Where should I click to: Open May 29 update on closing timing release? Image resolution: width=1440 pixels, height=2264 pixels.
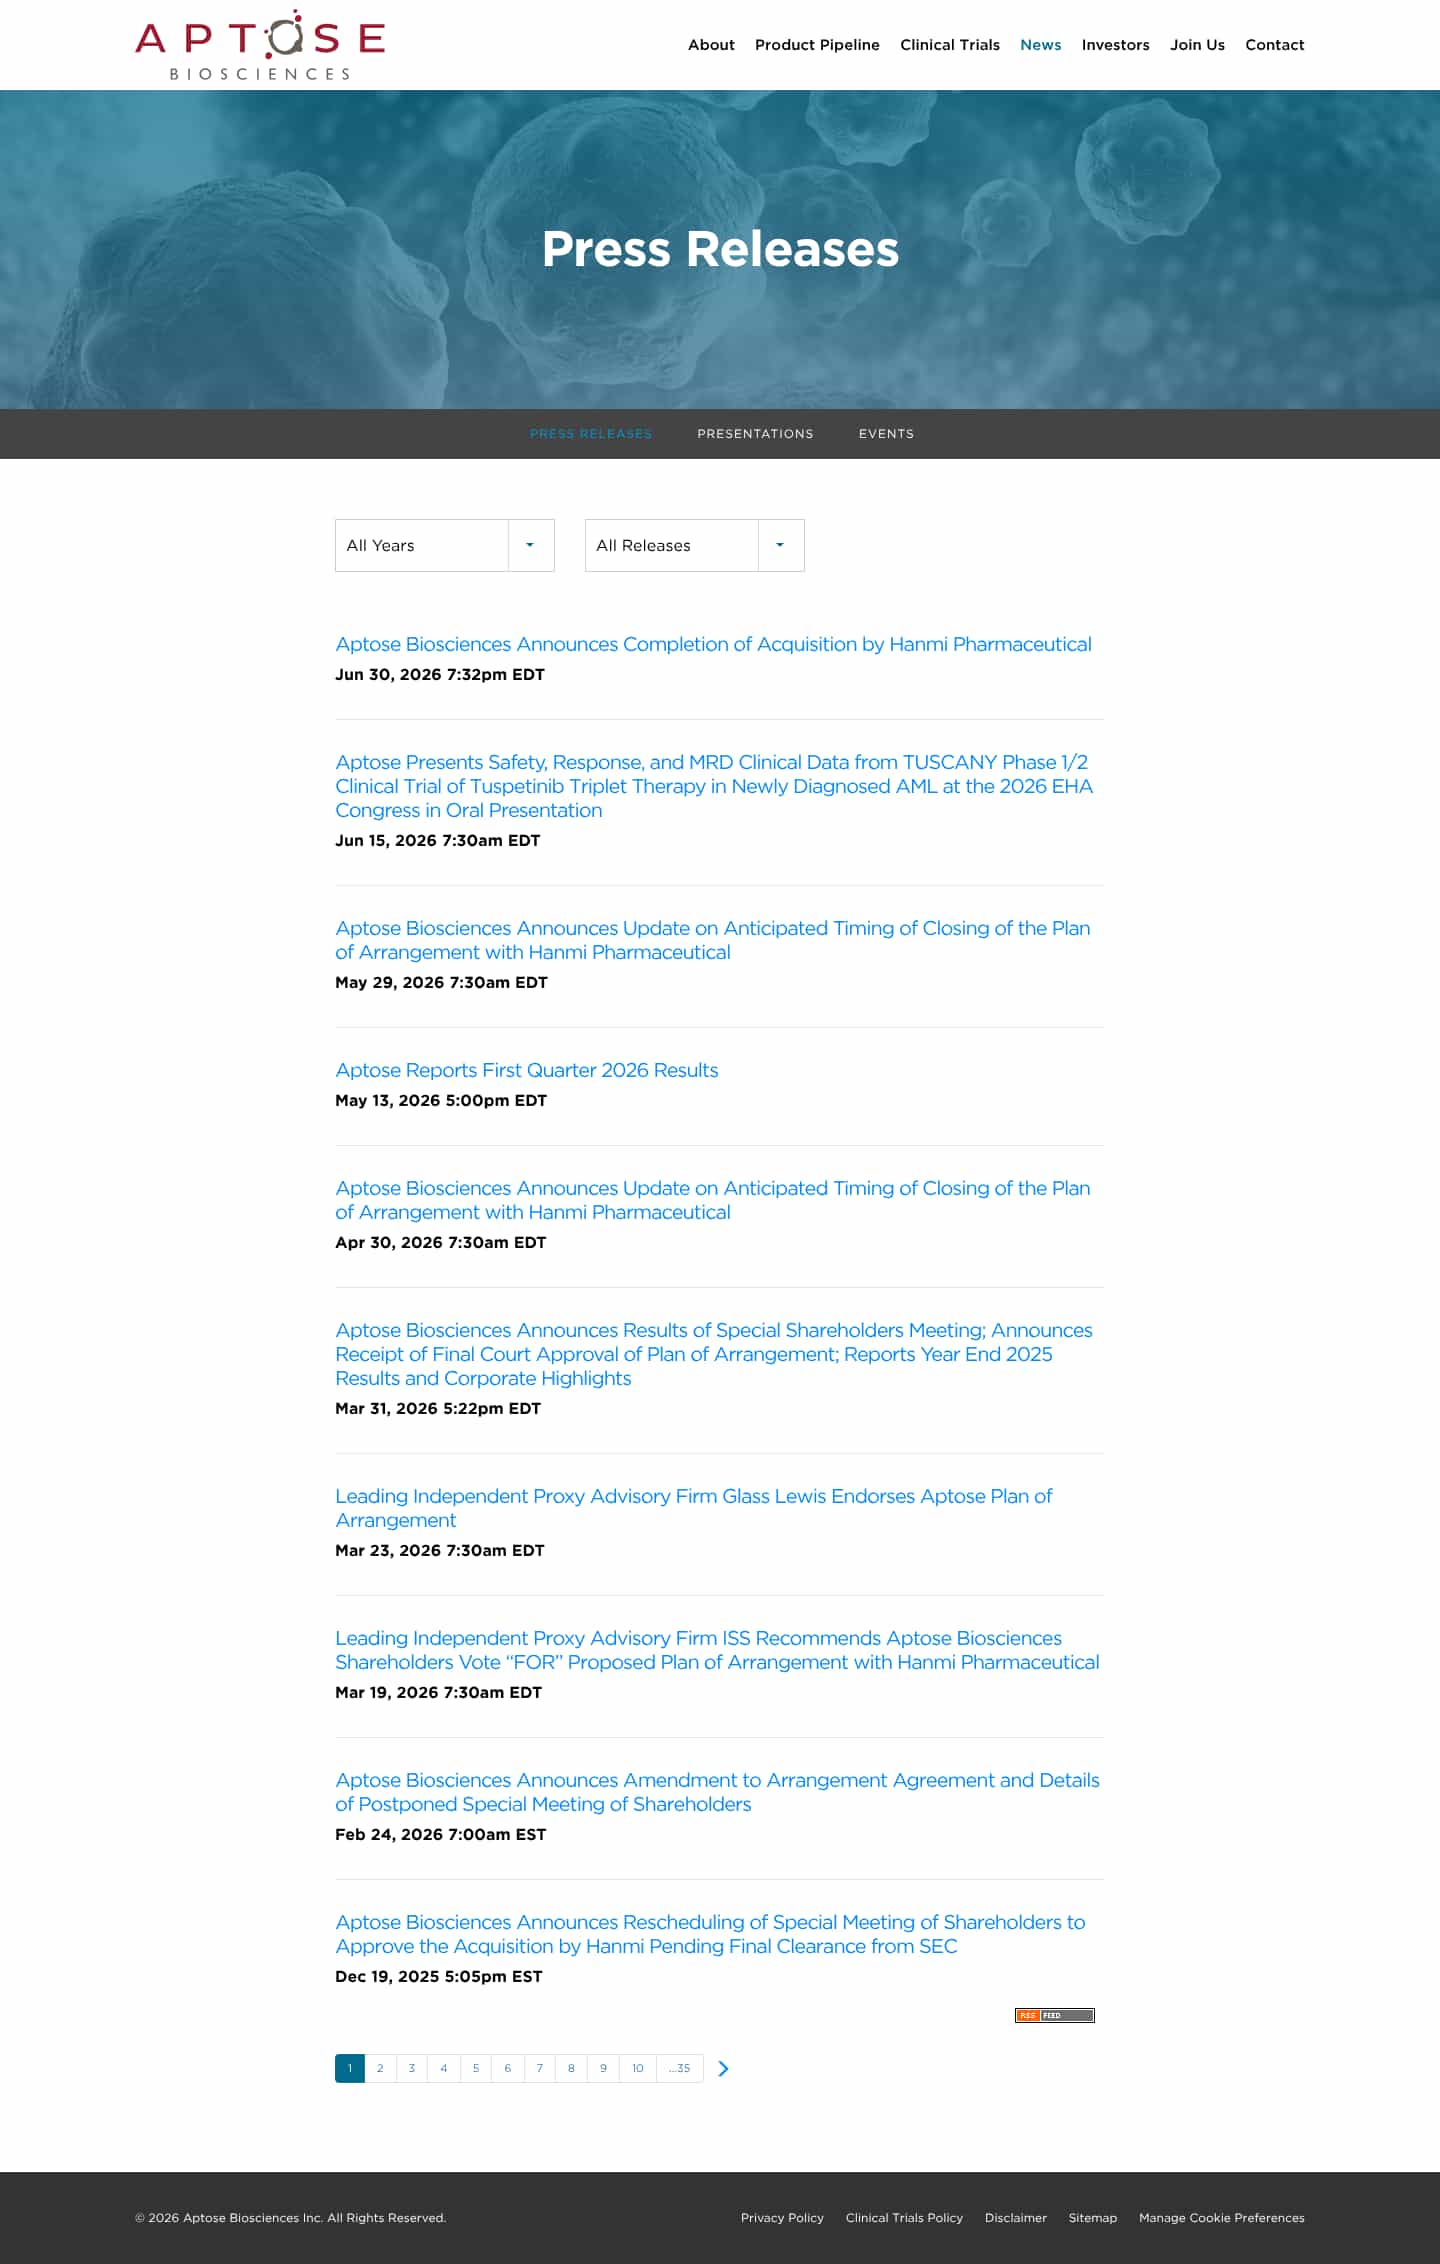713,940
